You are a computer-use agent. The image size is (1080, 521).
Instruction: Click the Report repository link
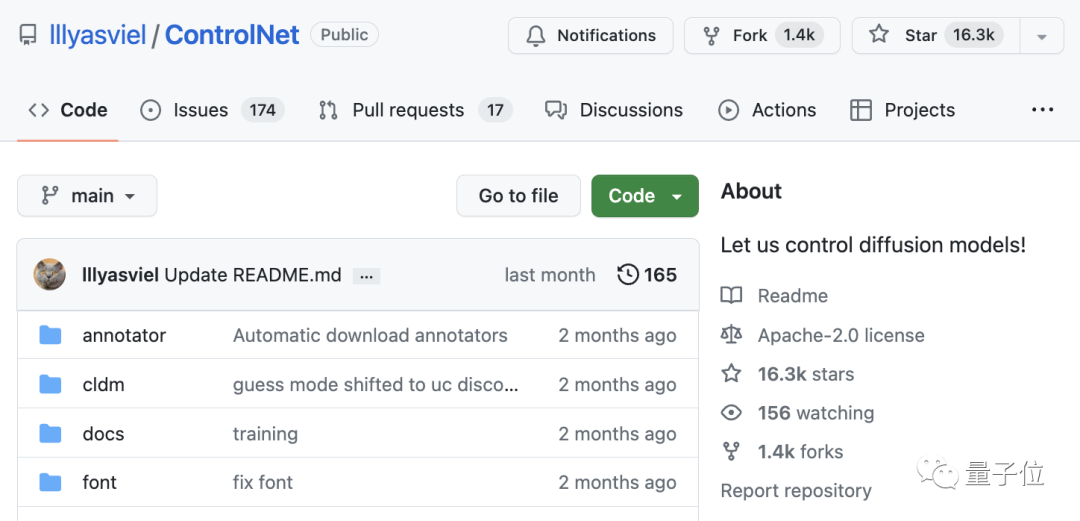coord(796,491)
